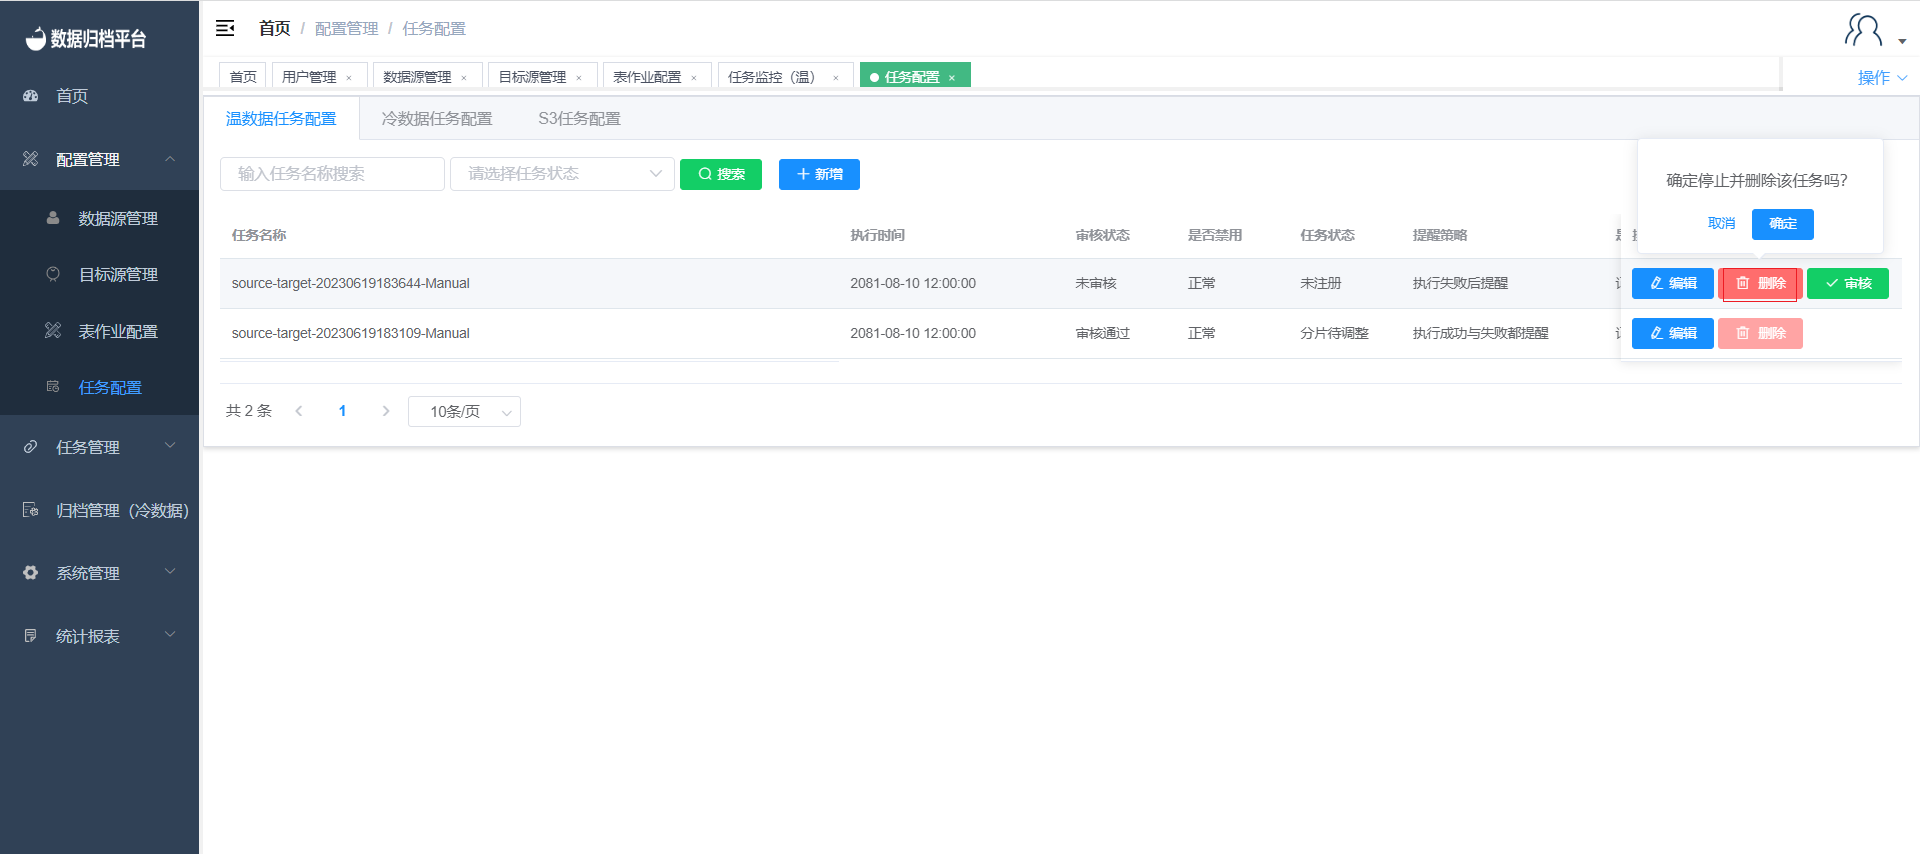1920x854 pixels.
Task: Click the 数据源管理 person icon
Action: pyautogui.click(x=53, y=218)
